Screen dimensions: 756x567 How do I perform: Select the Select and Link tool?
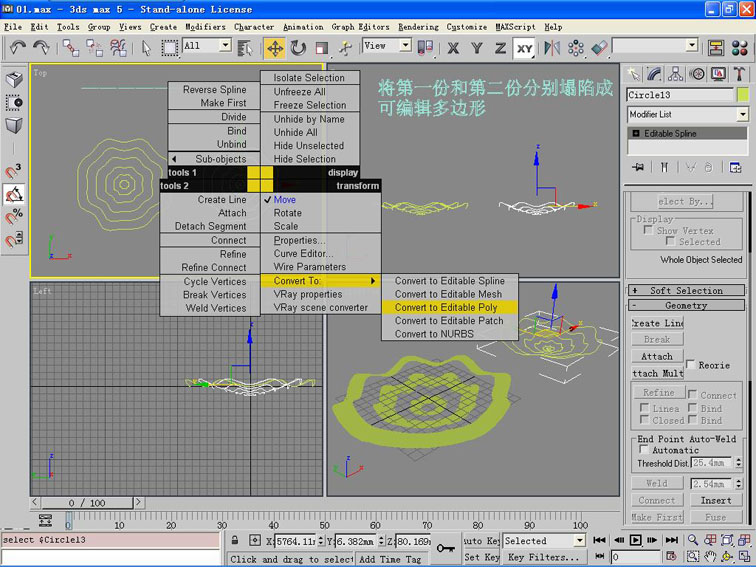[x=71, y=48]
